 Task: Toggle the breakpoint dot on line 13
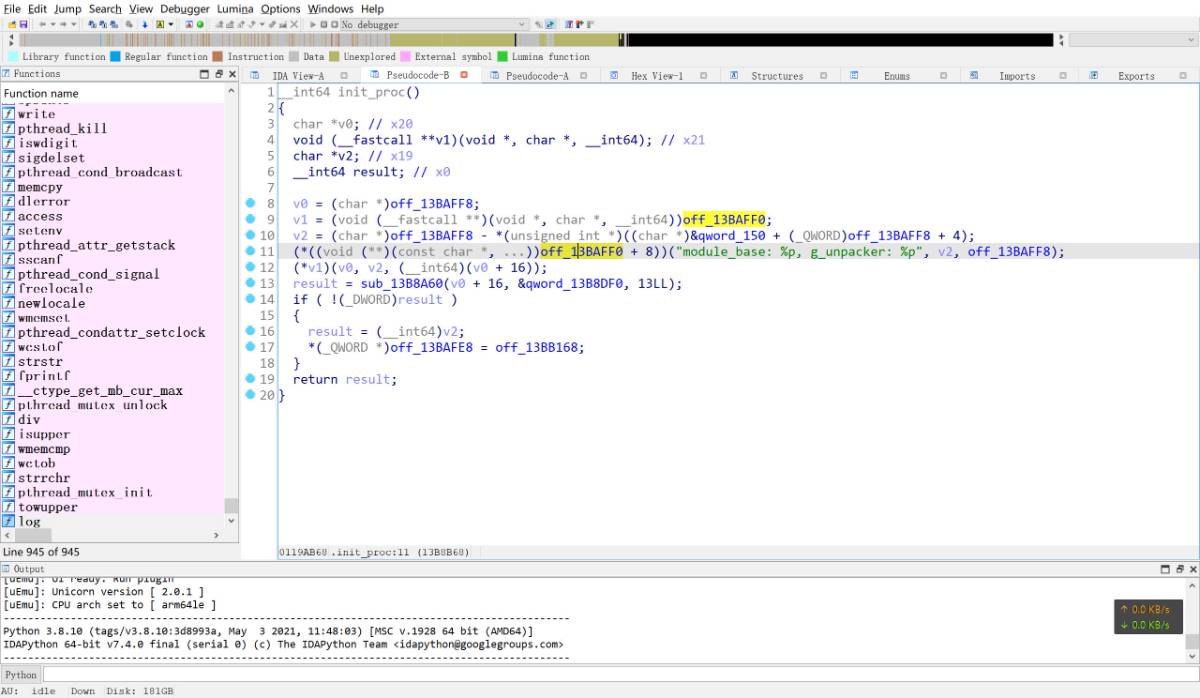[251, 283]
